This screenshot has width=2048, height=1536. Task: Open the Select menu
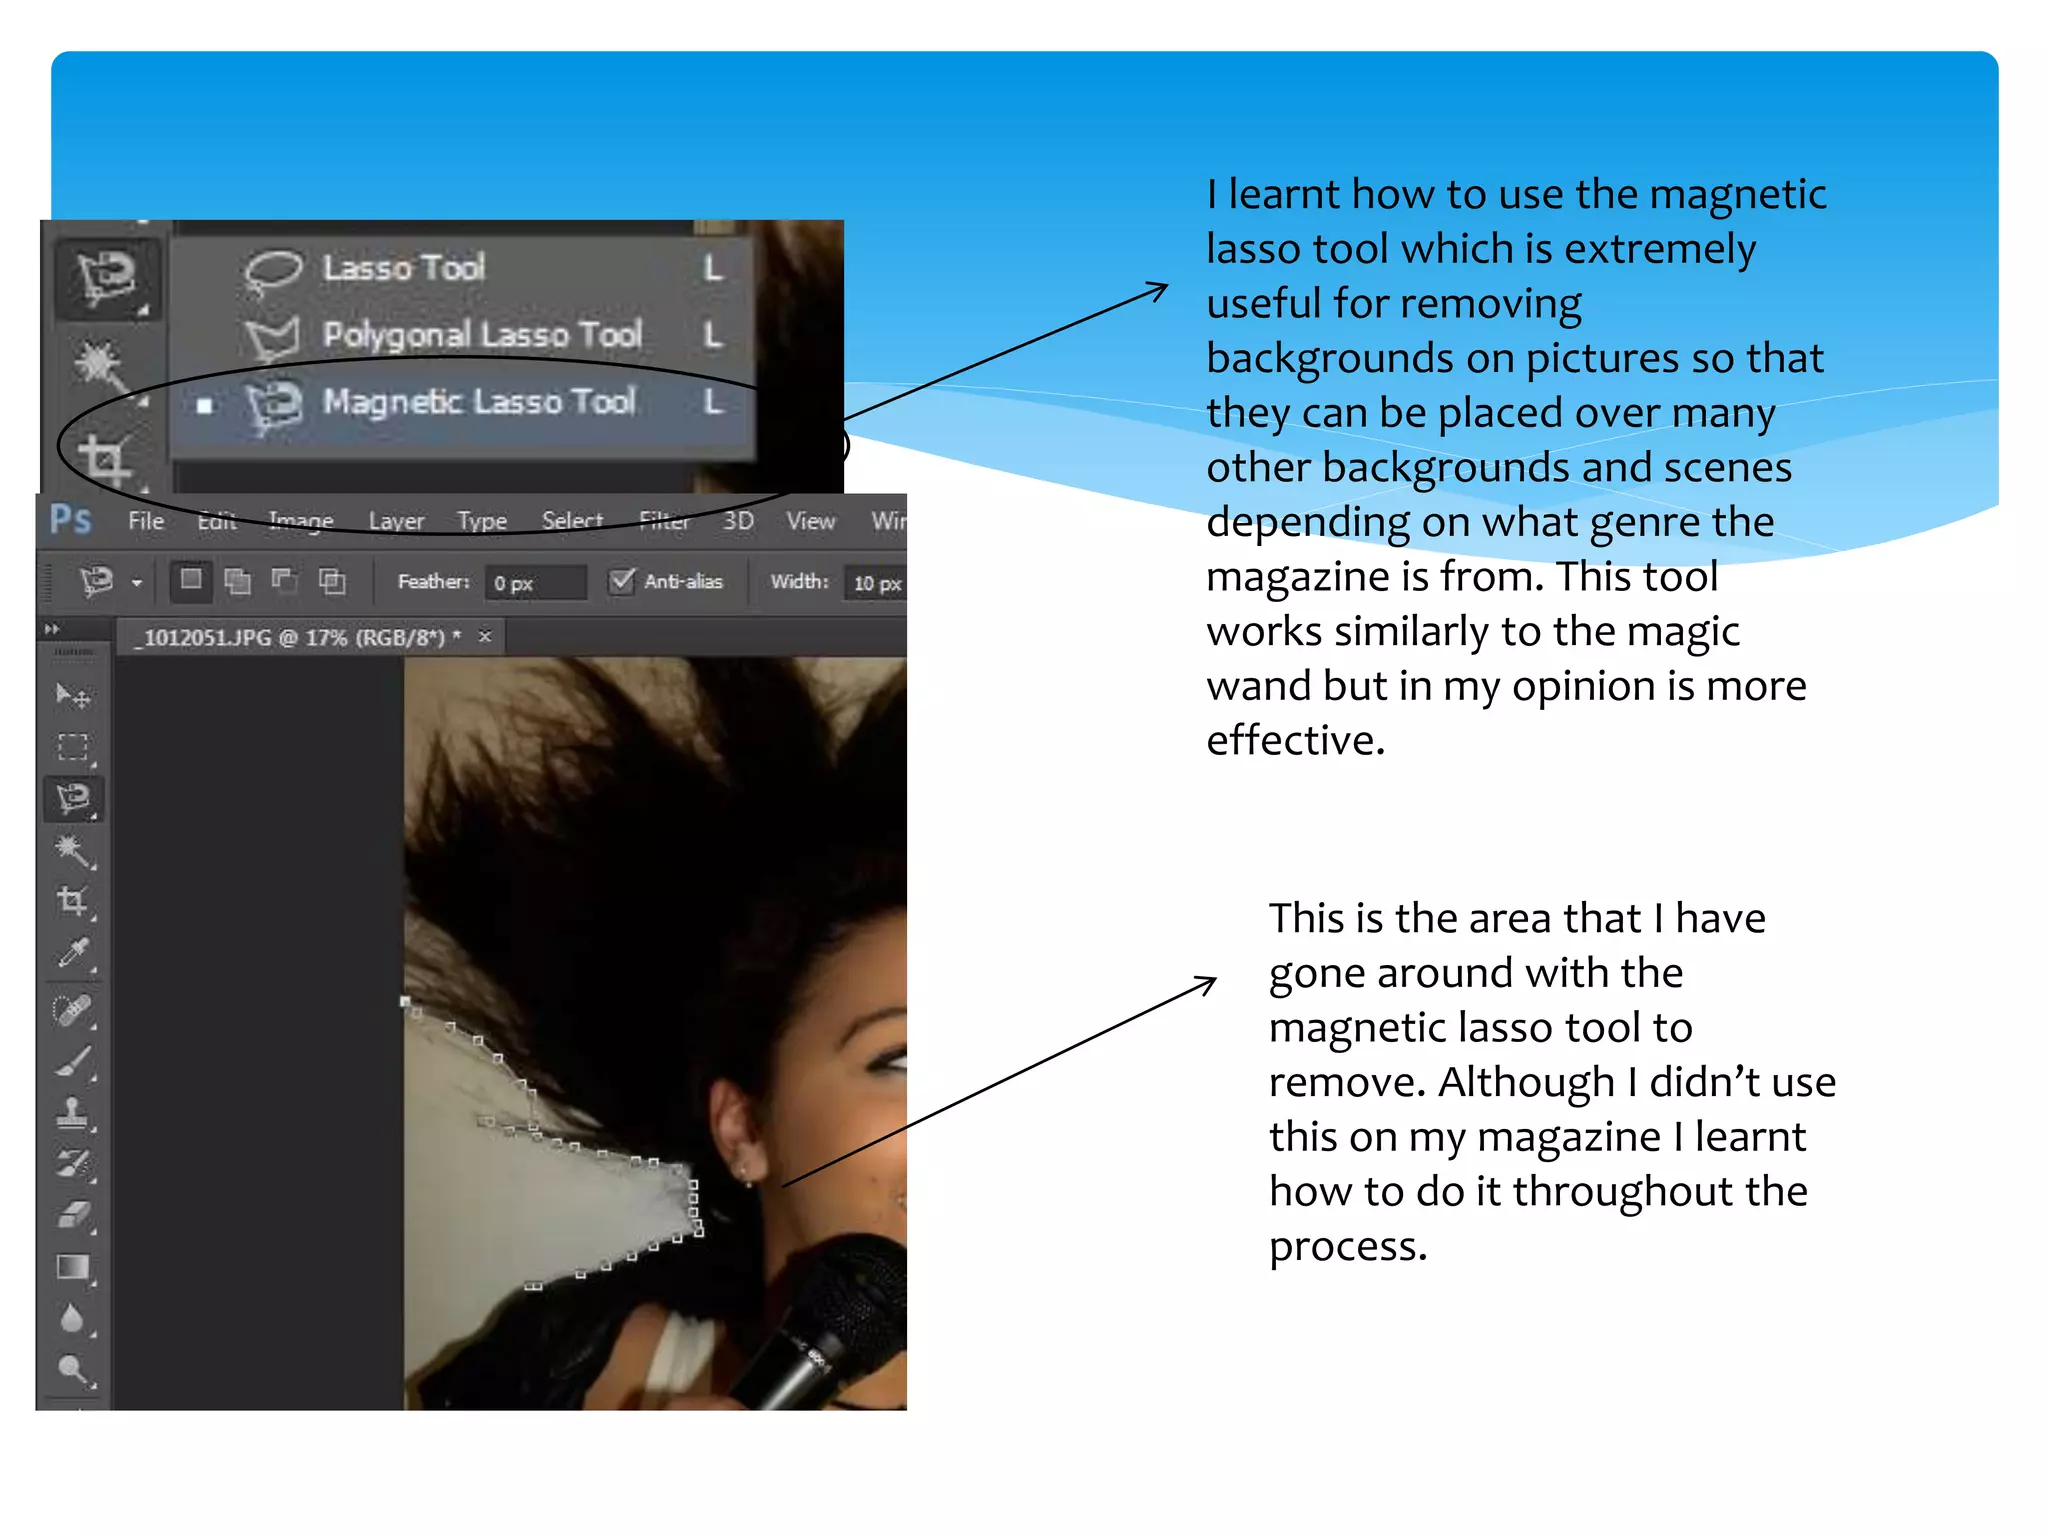coord(572,521)
